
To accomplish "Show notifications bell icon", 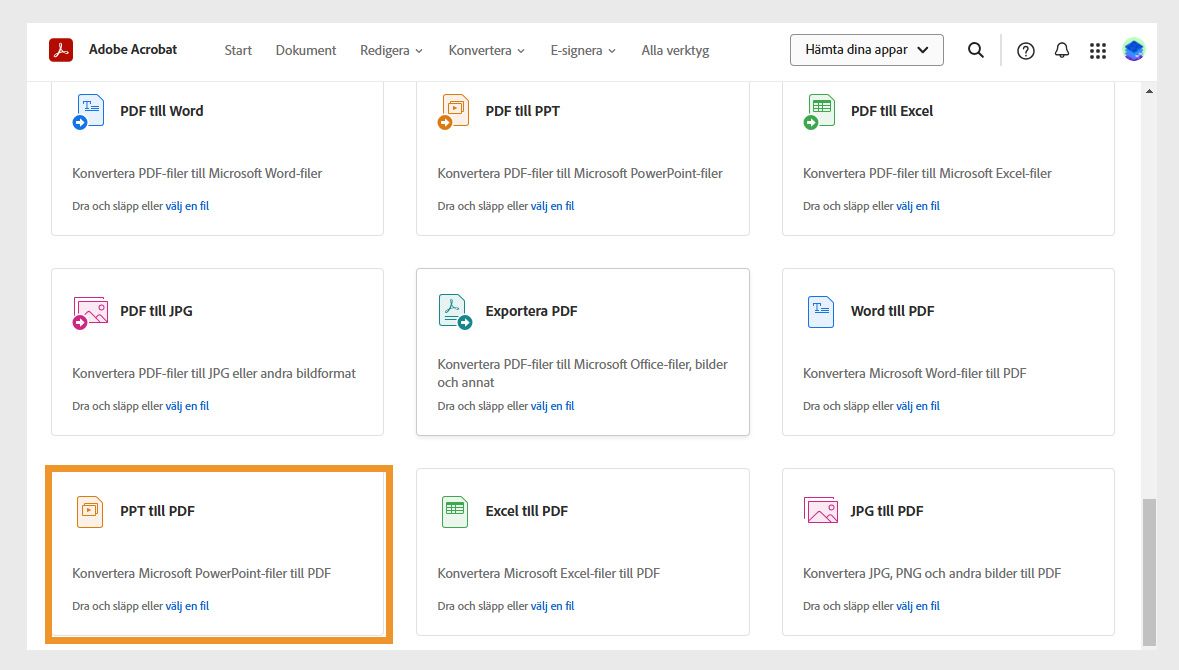I will (x=1062, y=50).
